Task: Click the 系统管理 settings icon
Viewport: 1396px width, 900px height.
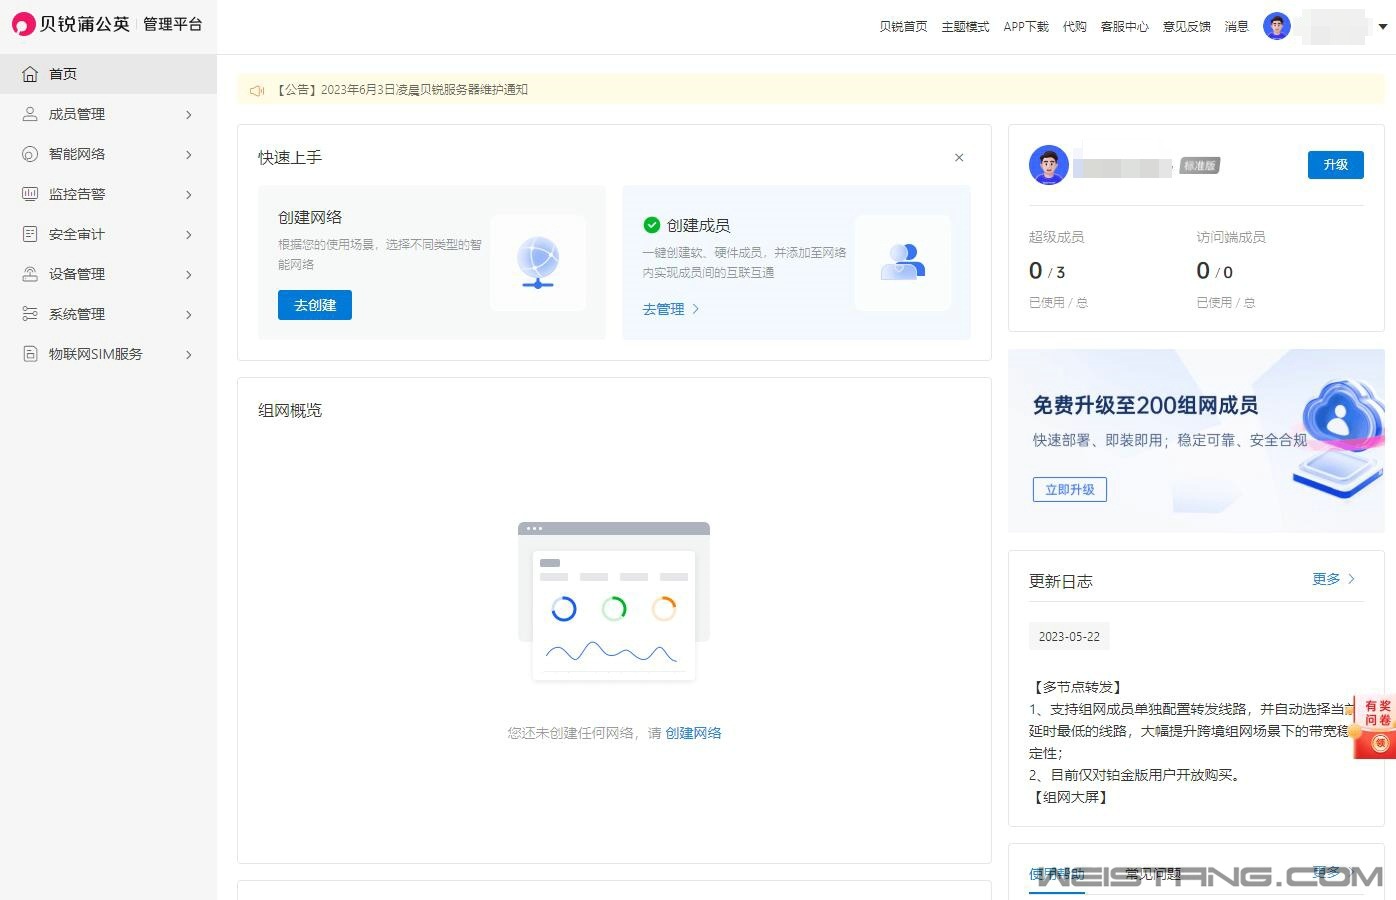Action: [30, 314]
